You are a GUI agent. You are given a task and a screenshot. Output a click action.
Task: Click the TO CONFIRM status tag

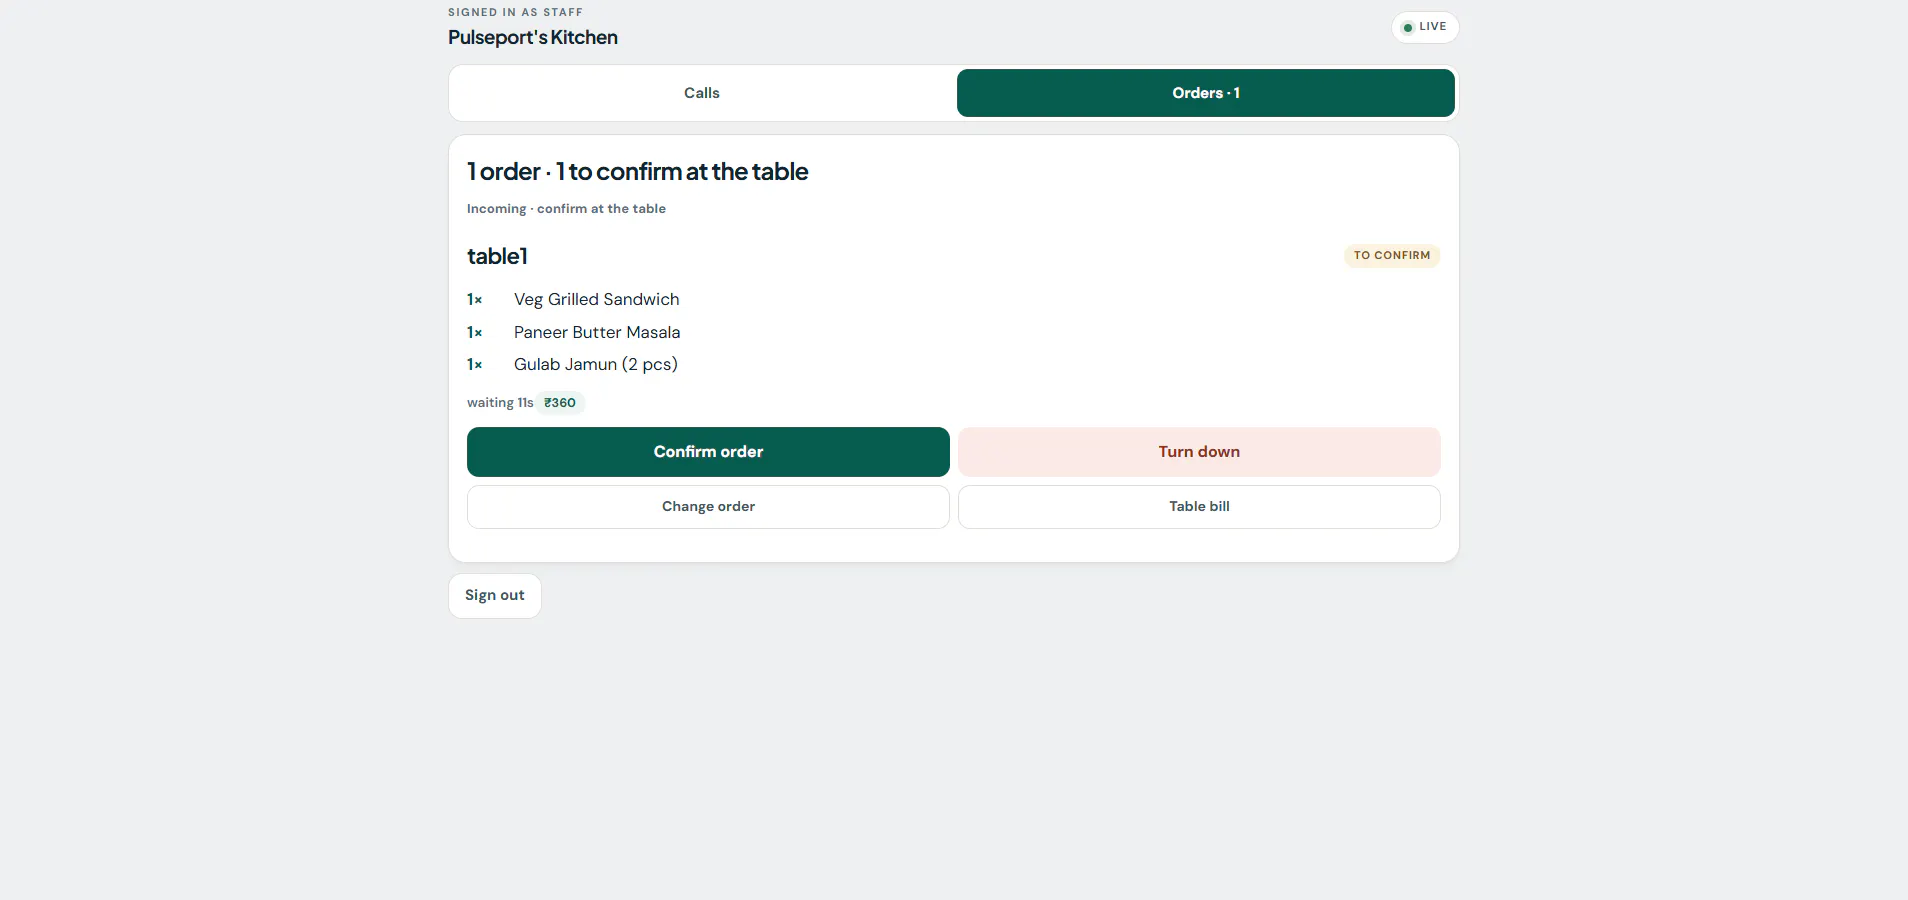1392,255
